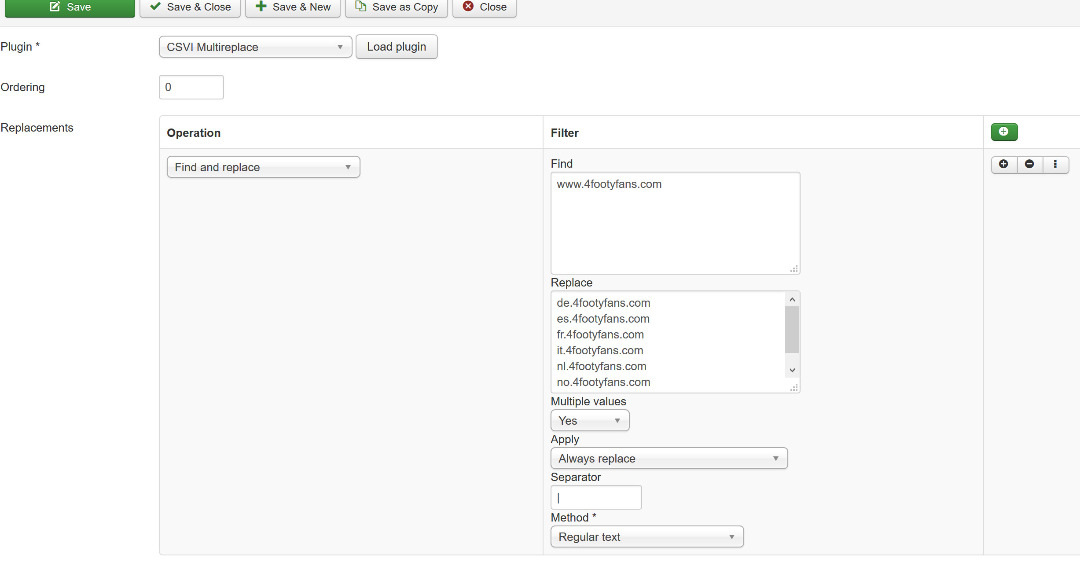
Task: Click the green Save button
Action: tap(69, 7)
